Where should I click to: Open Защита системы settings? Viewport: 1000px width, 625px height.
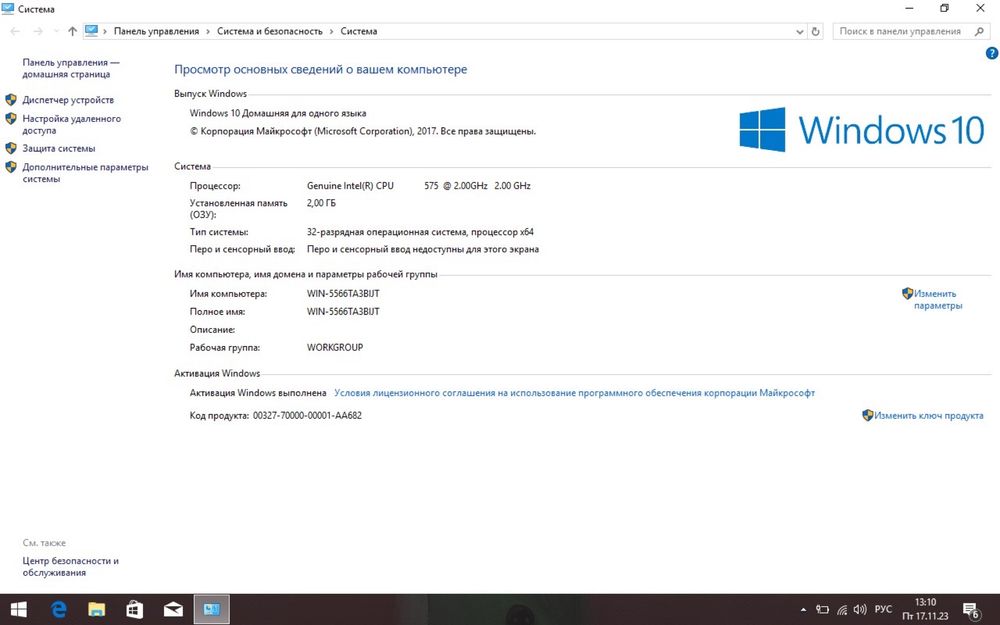(59, 148)
